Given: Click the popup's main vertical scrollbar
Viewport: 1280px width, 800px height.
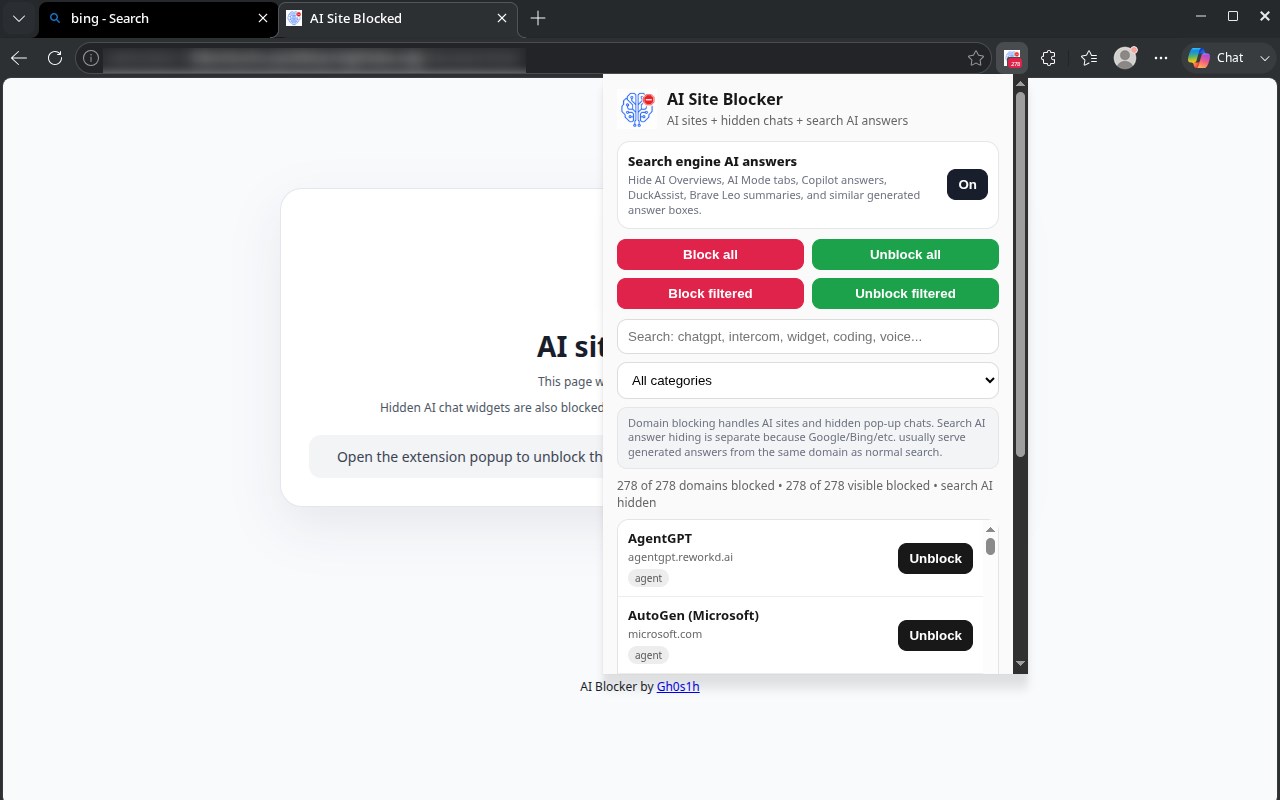Looking at the screenshot, I should click(1020, 275).
